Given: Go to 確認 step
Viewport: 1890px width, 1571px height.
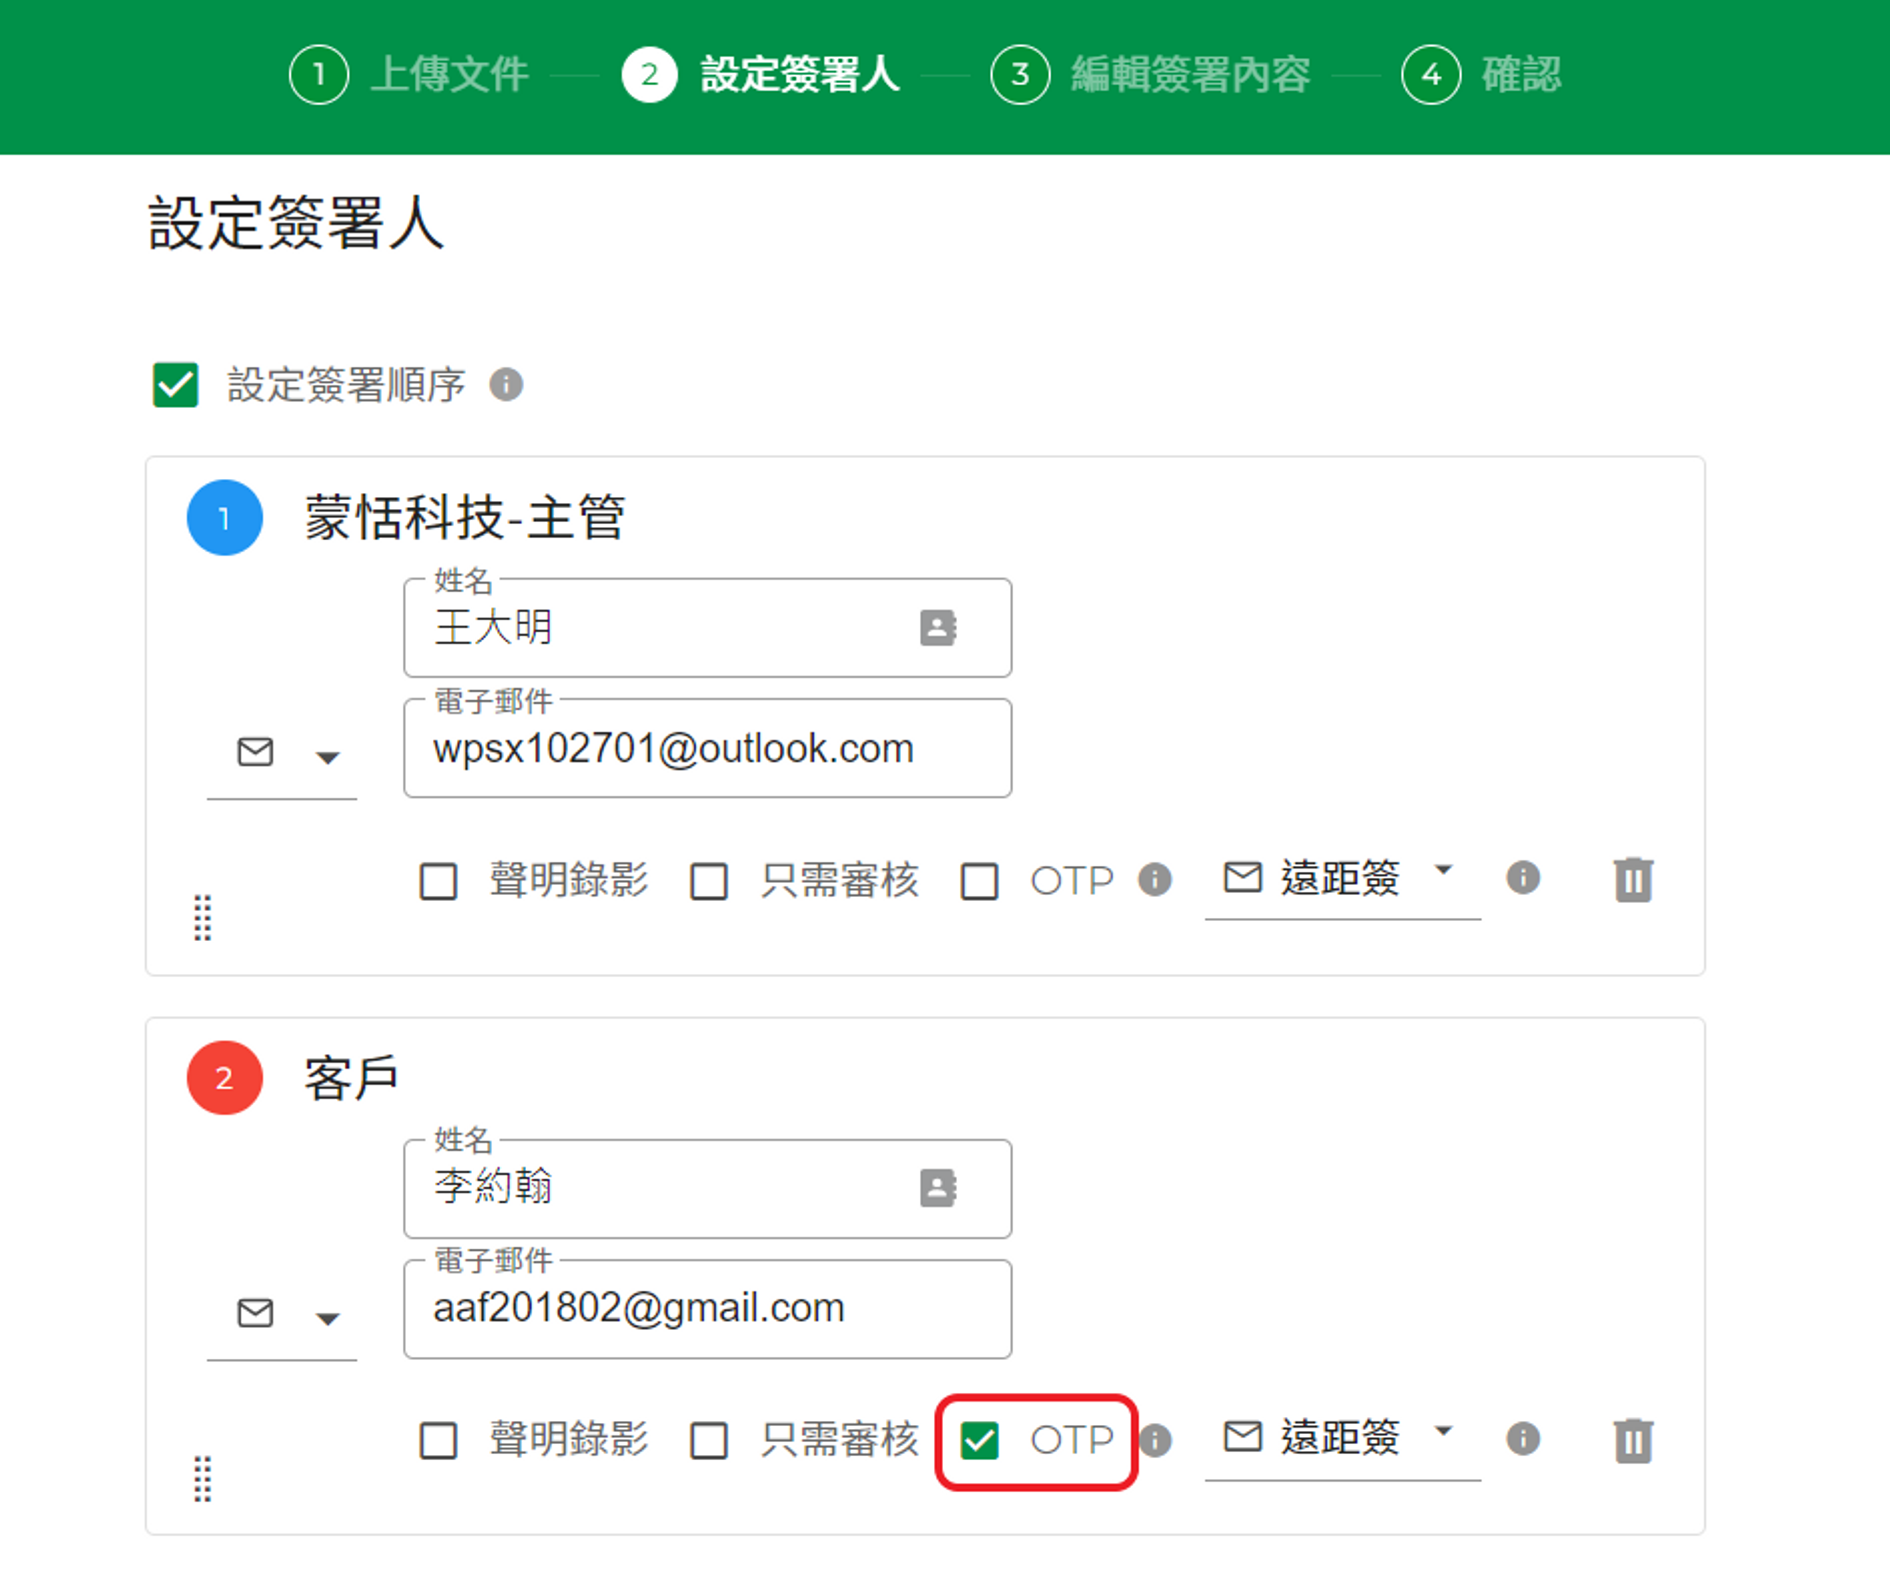Looking at the screenshot, I should [1521, 75].
